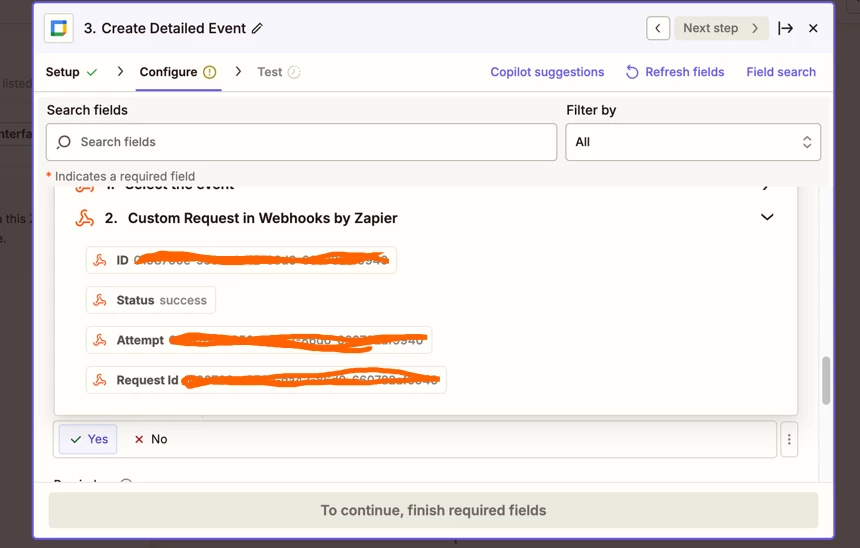Collapse Custom Request in Webhooks section

click(x=767, y=217)
